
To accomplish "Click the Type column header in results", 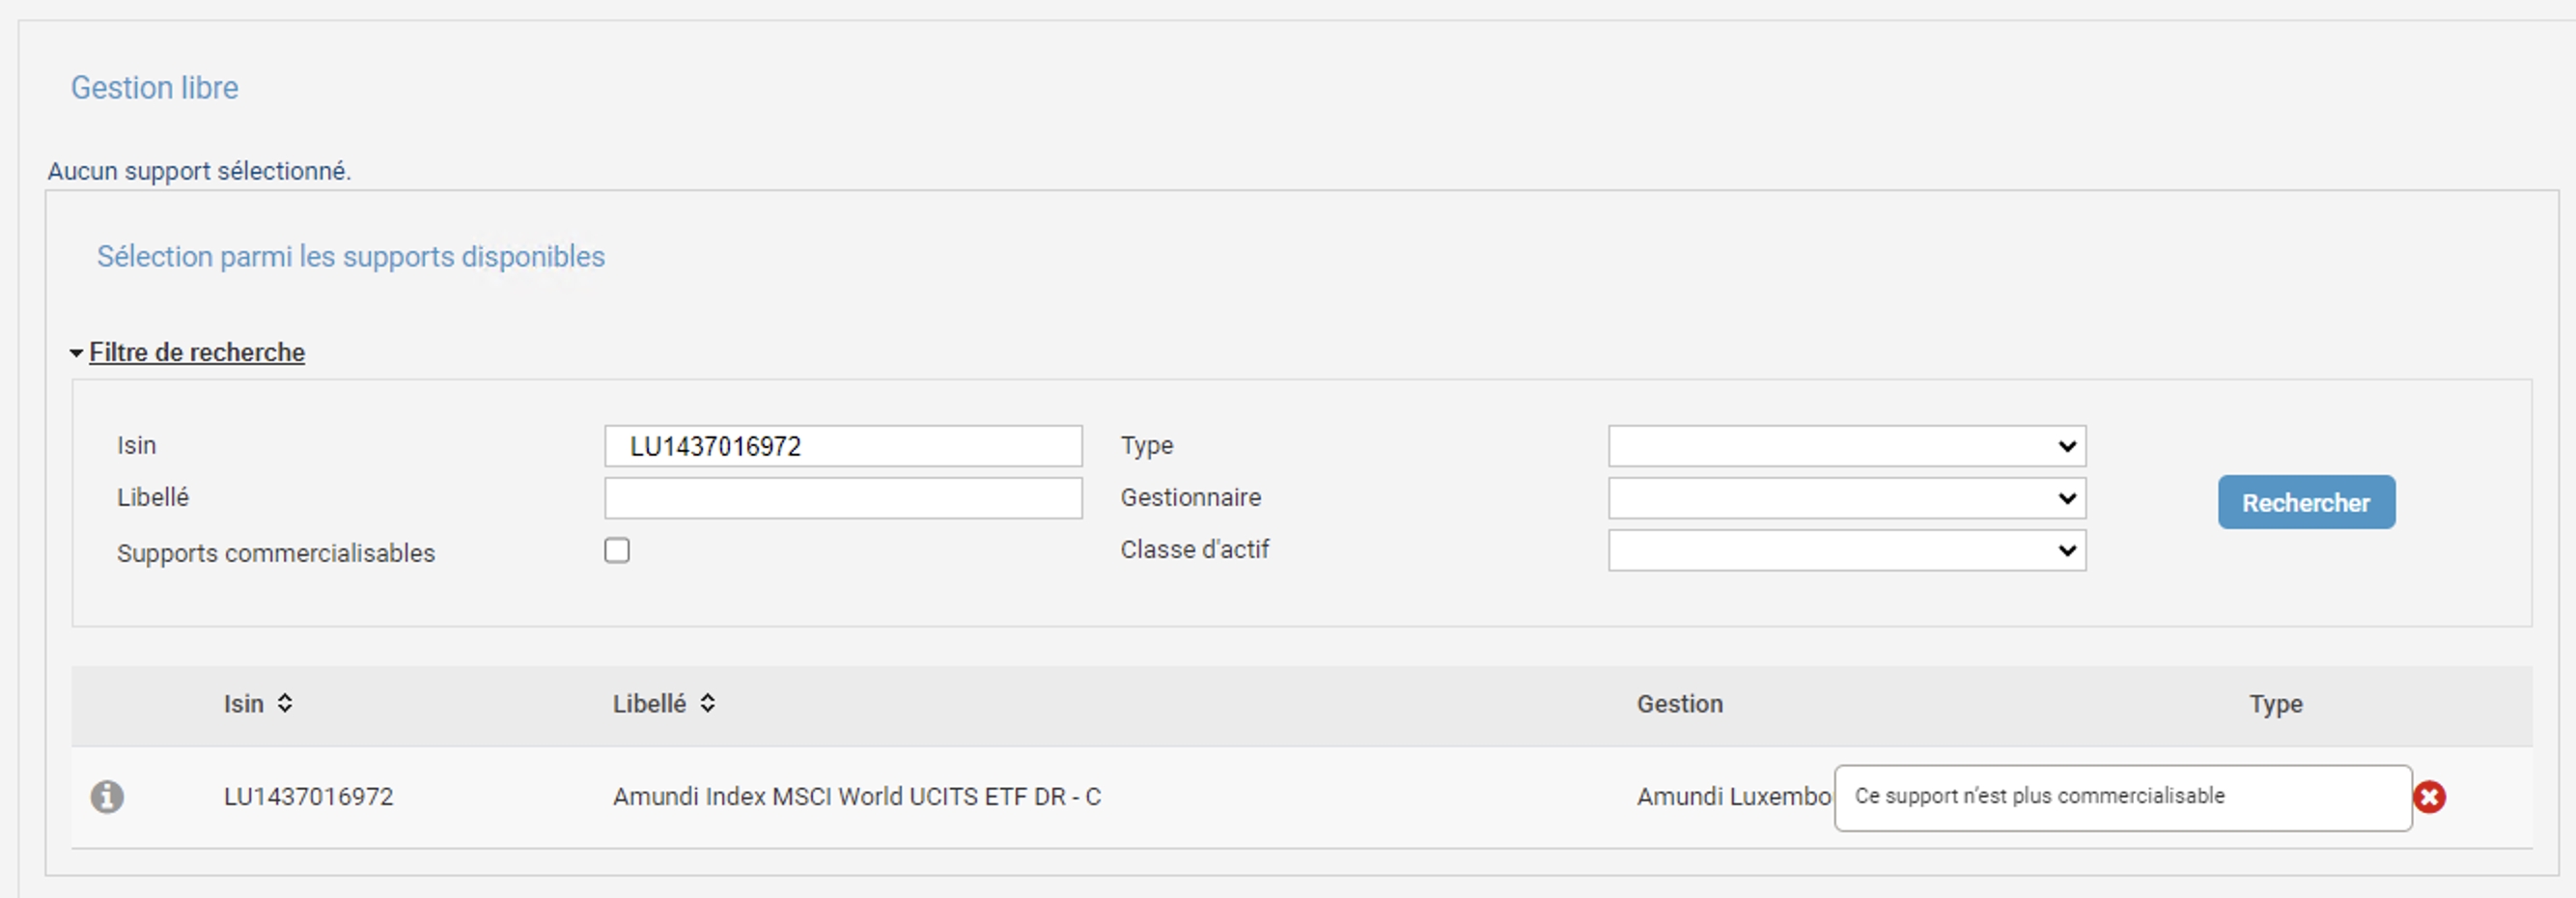I will pos(2275,704).
